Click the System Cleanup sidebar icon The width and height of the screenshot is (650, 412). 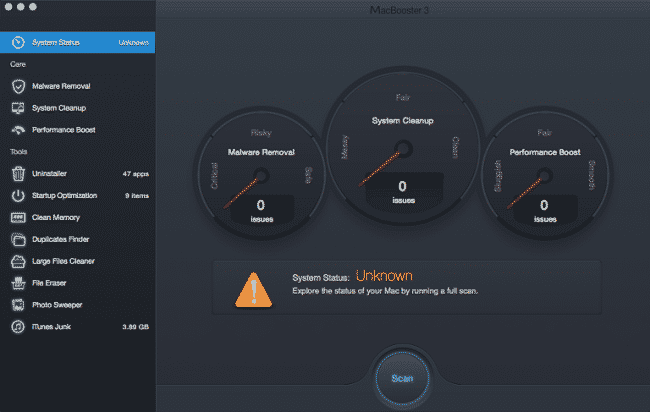[18, 108]
